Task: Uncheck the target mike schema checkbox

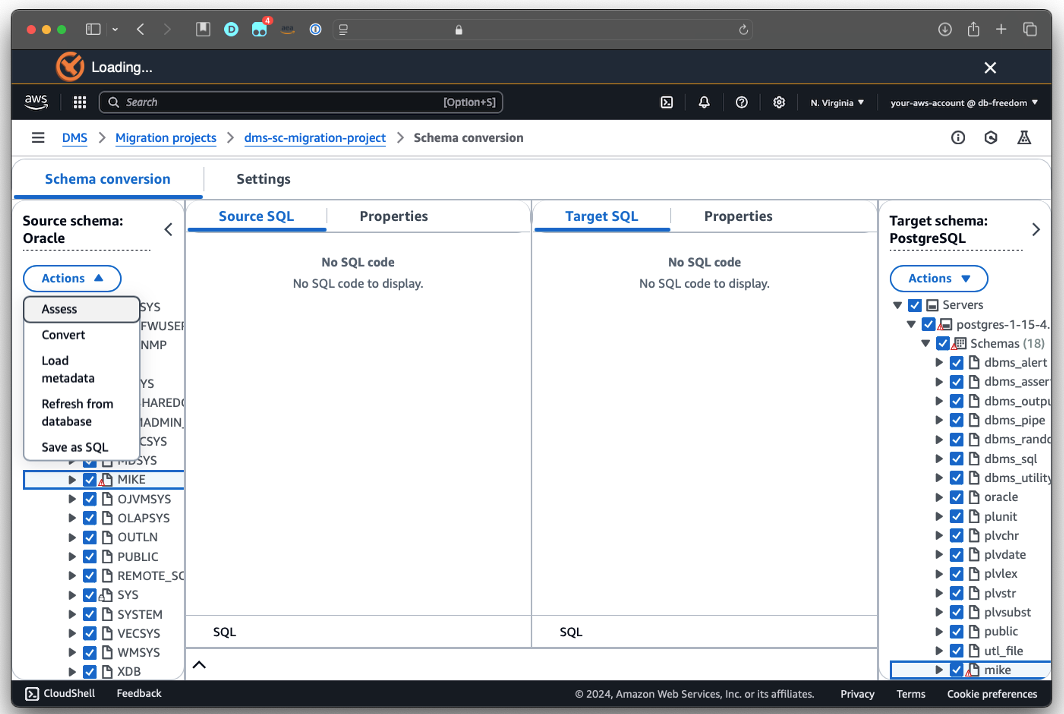Action: tap(957, 671)
